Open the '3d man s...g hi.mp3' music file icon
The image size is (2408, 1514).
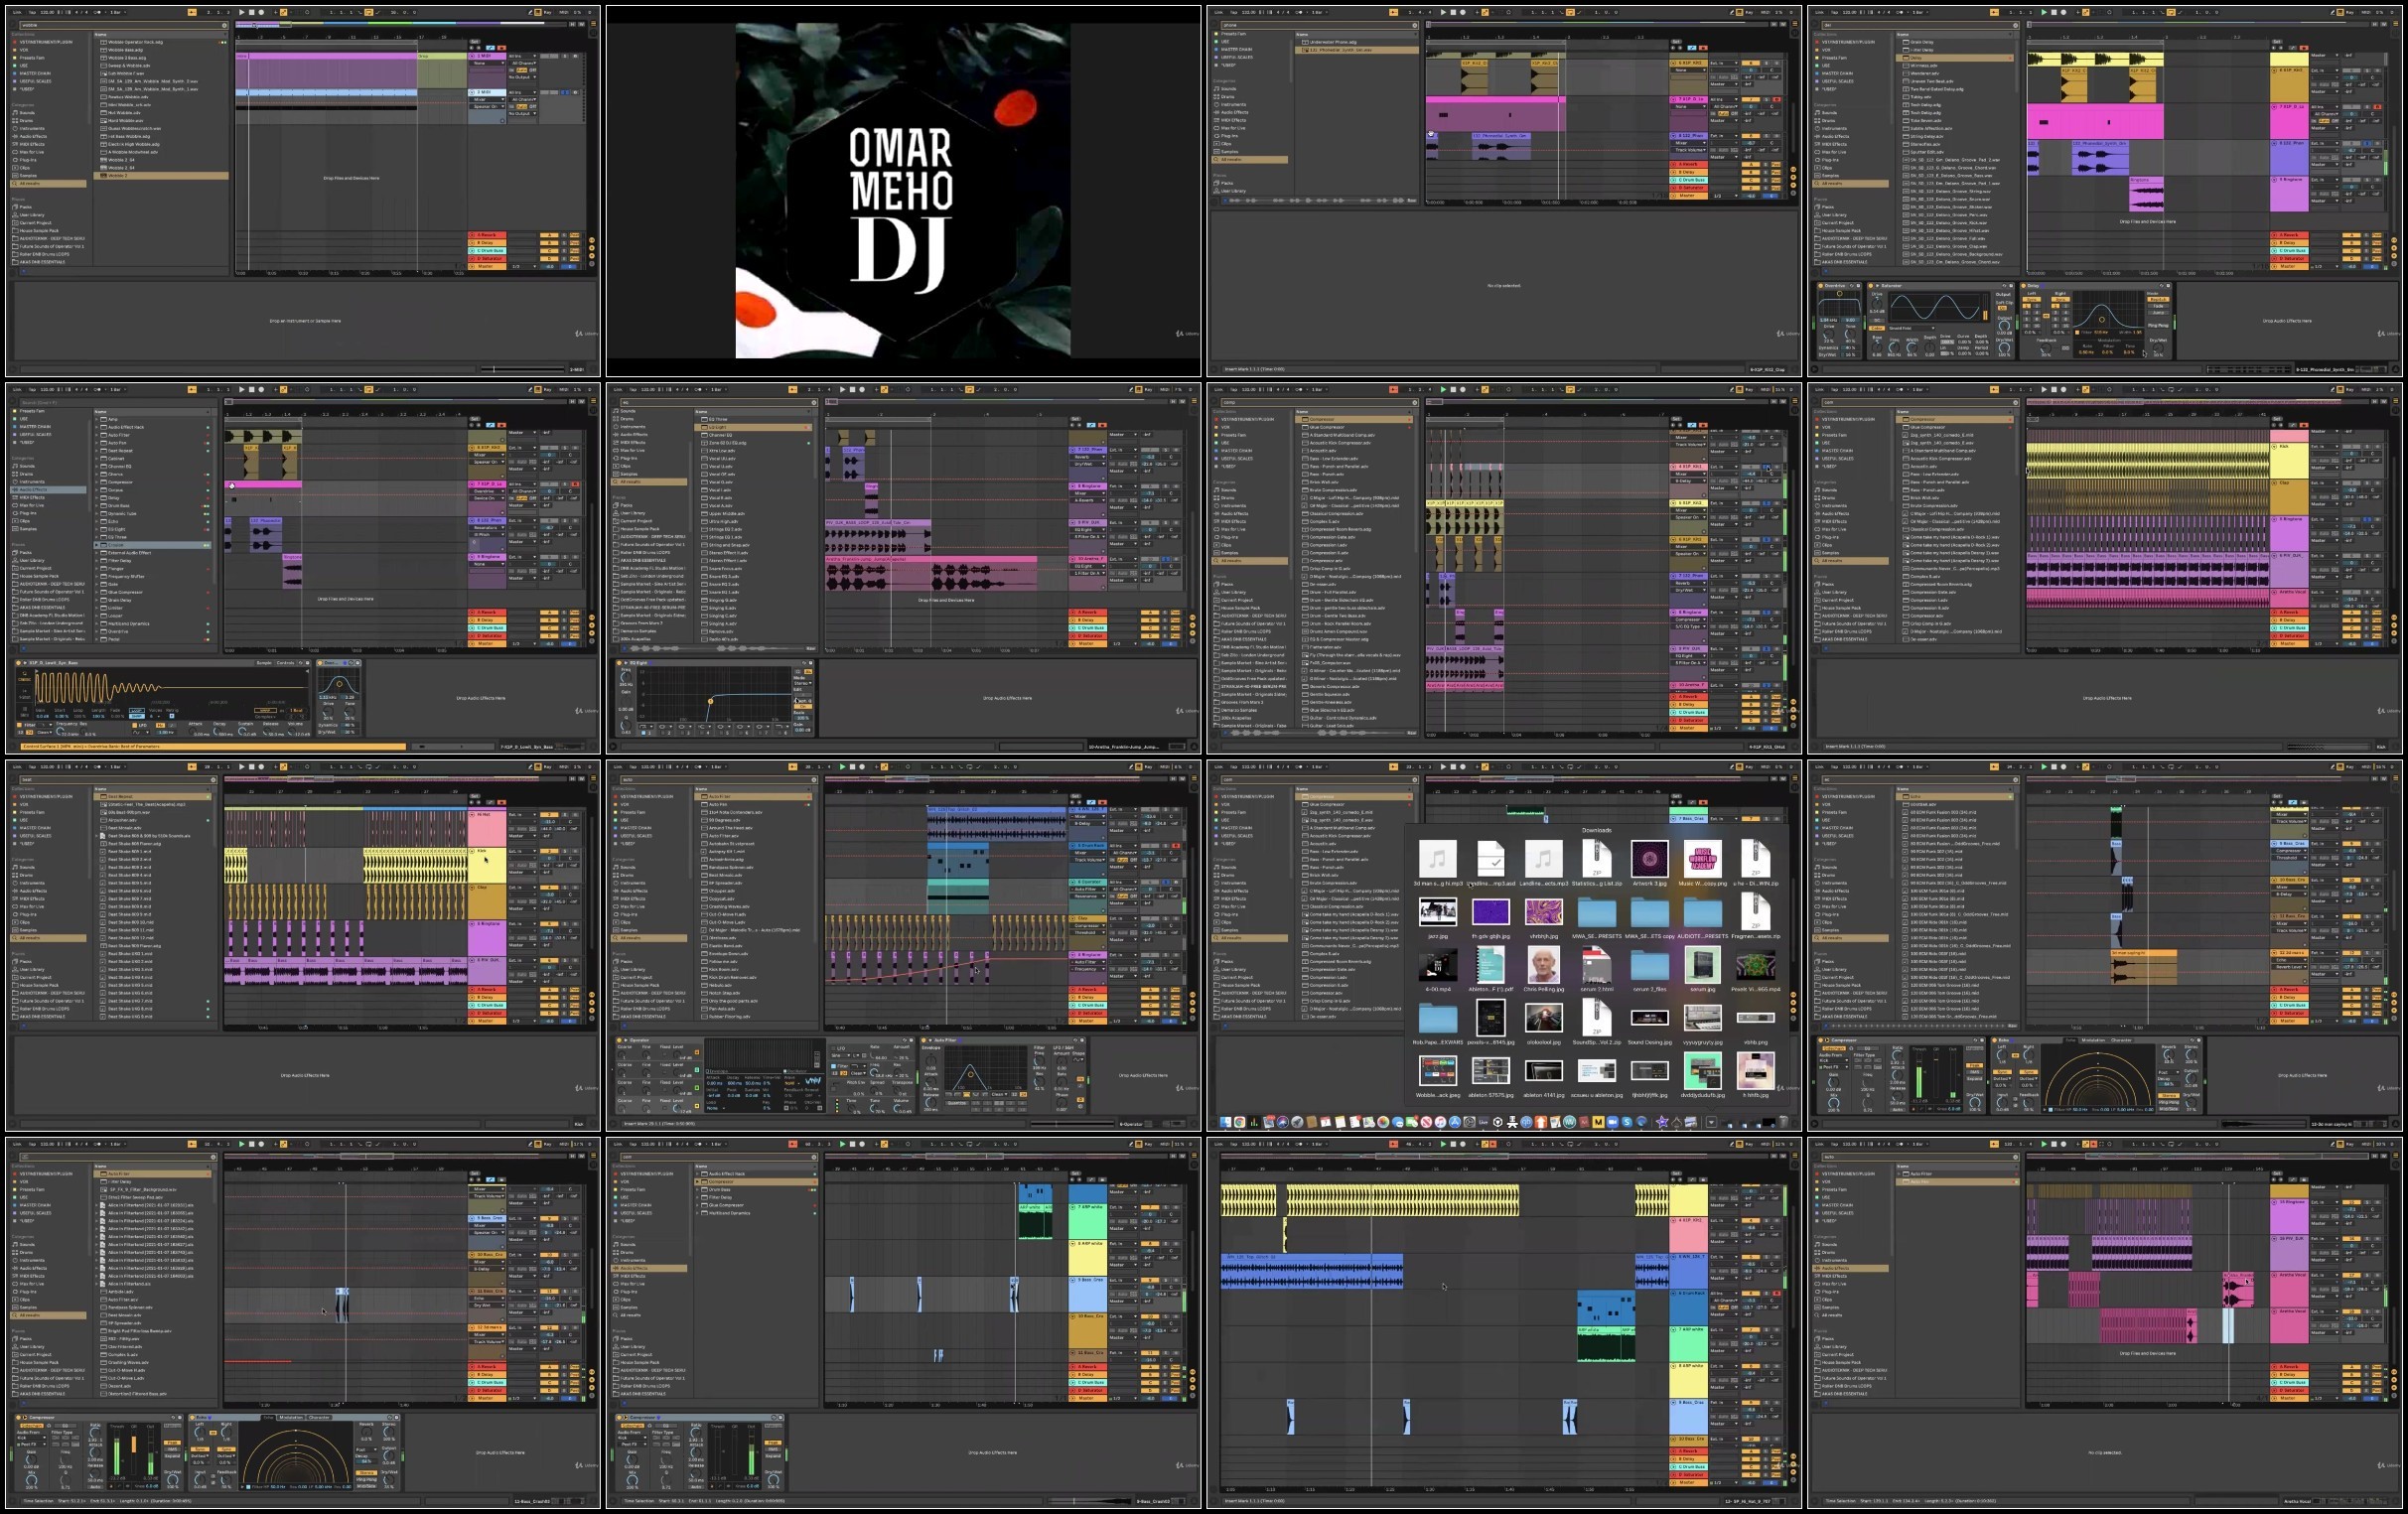point(1437,858)
